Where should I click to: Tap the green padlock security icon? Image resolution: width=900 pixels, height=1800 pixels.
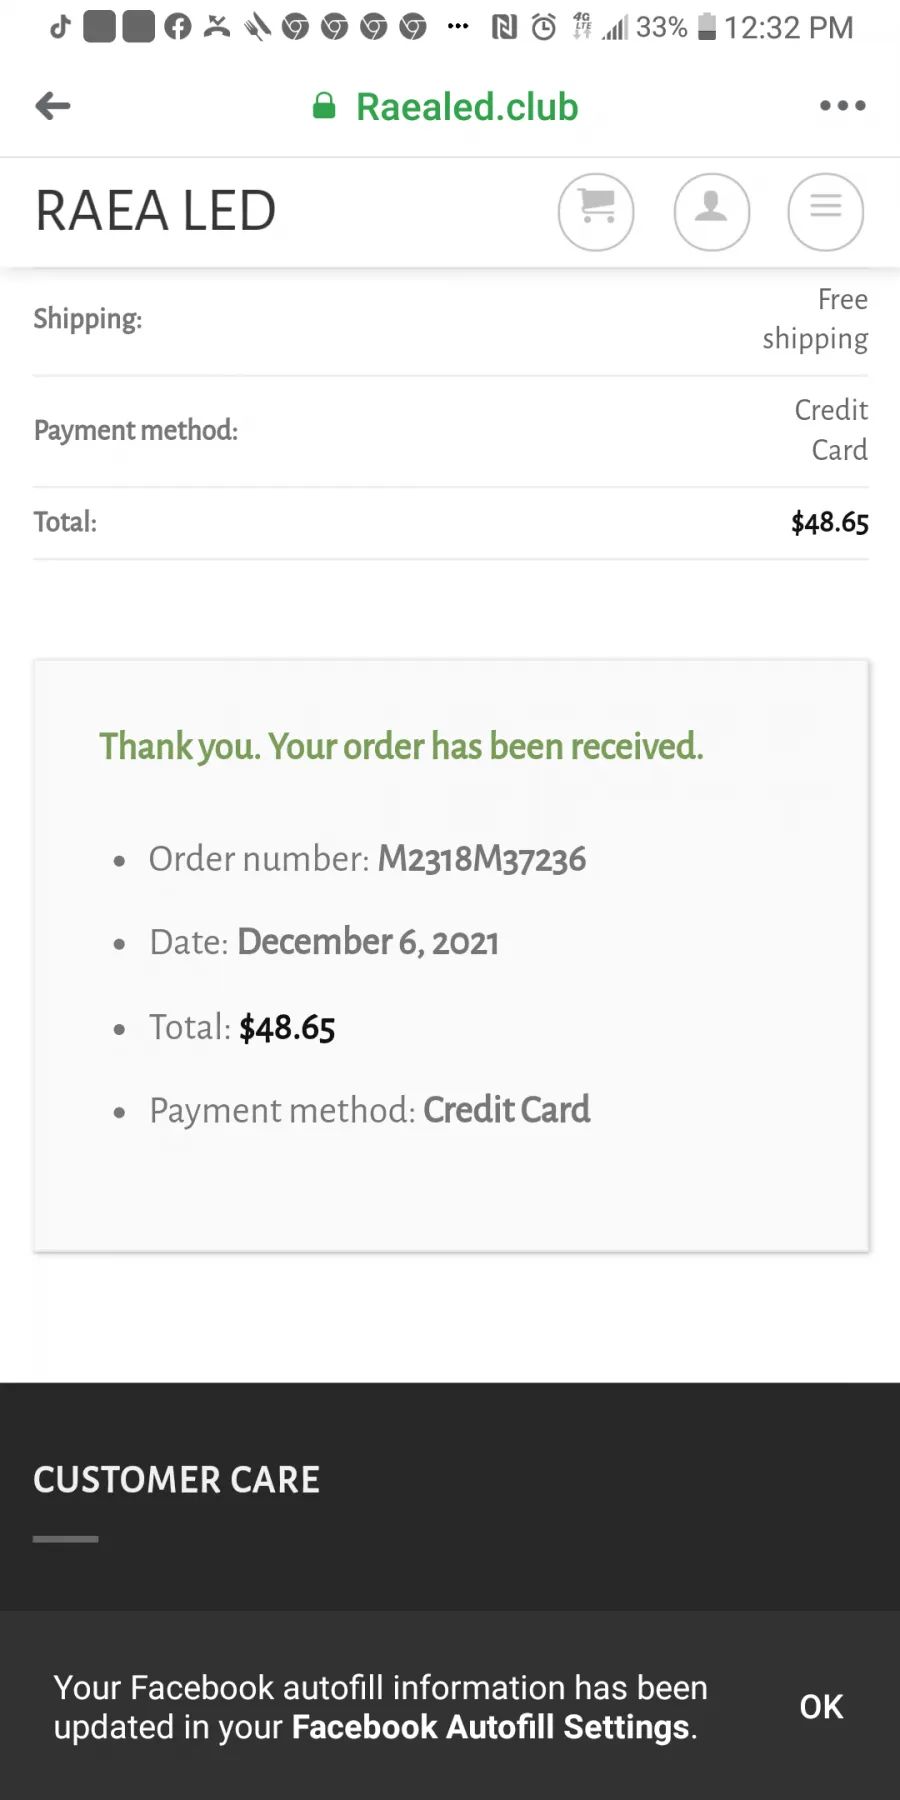(324, 106)
